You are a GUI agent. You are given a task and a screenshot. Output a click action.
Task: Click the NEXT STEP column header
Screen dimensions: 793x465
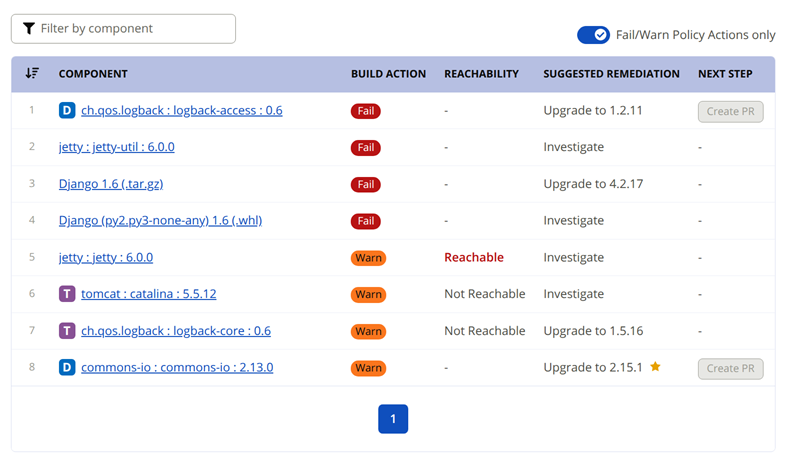click(x=725, y=74)
